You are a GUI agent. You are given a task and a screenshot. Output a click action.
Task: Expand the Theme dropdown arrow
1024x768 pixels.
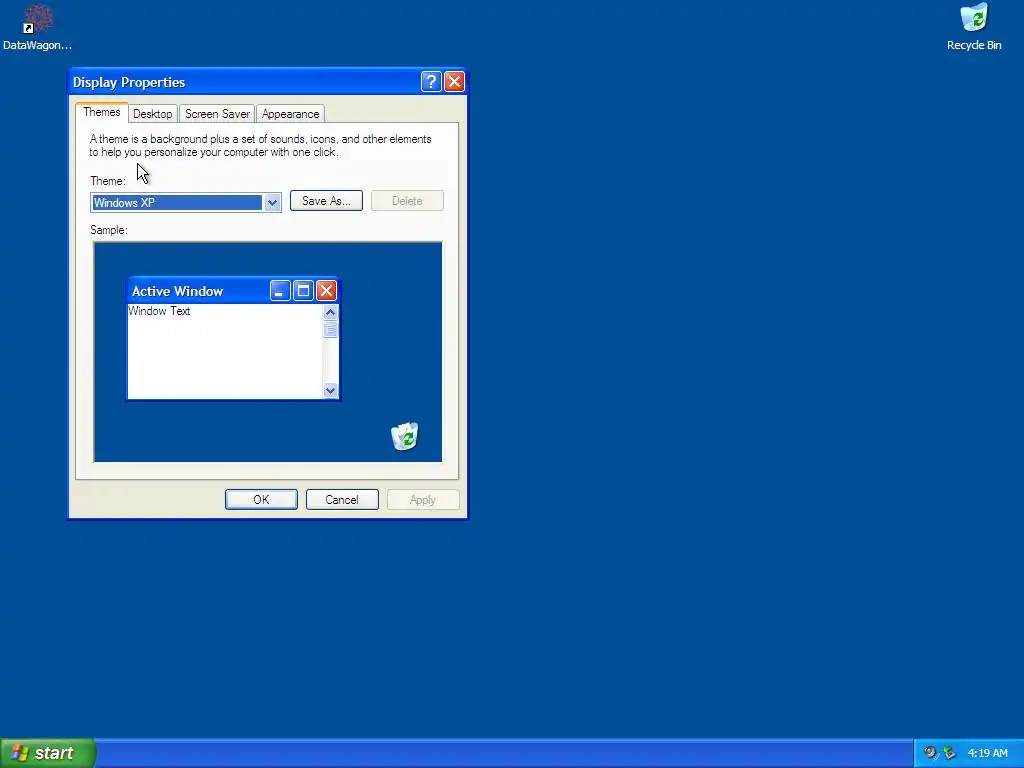pos(272,202)
